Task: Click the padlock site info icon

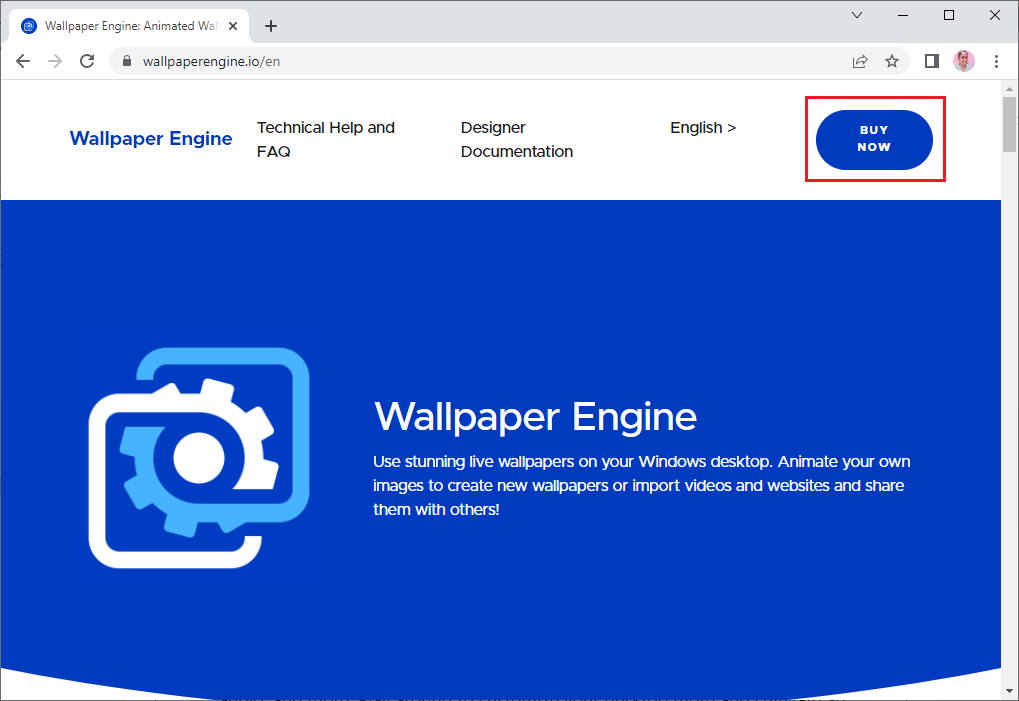Action: pyautogui.click(x=127, y=61)
